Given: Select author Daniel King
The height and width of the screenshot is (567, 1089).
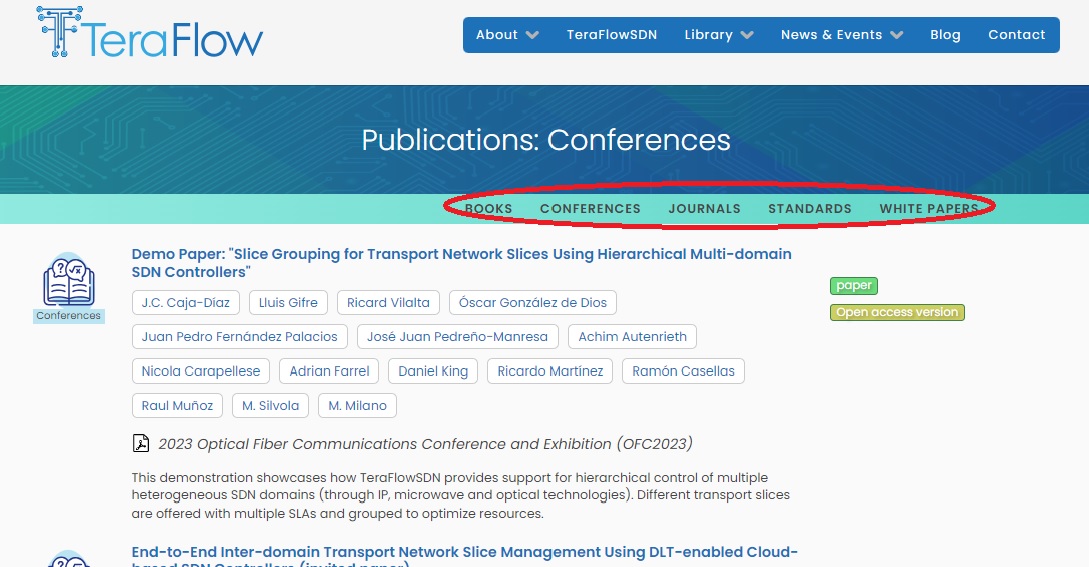Looking at the screenshot, I should tap(433, 371).
